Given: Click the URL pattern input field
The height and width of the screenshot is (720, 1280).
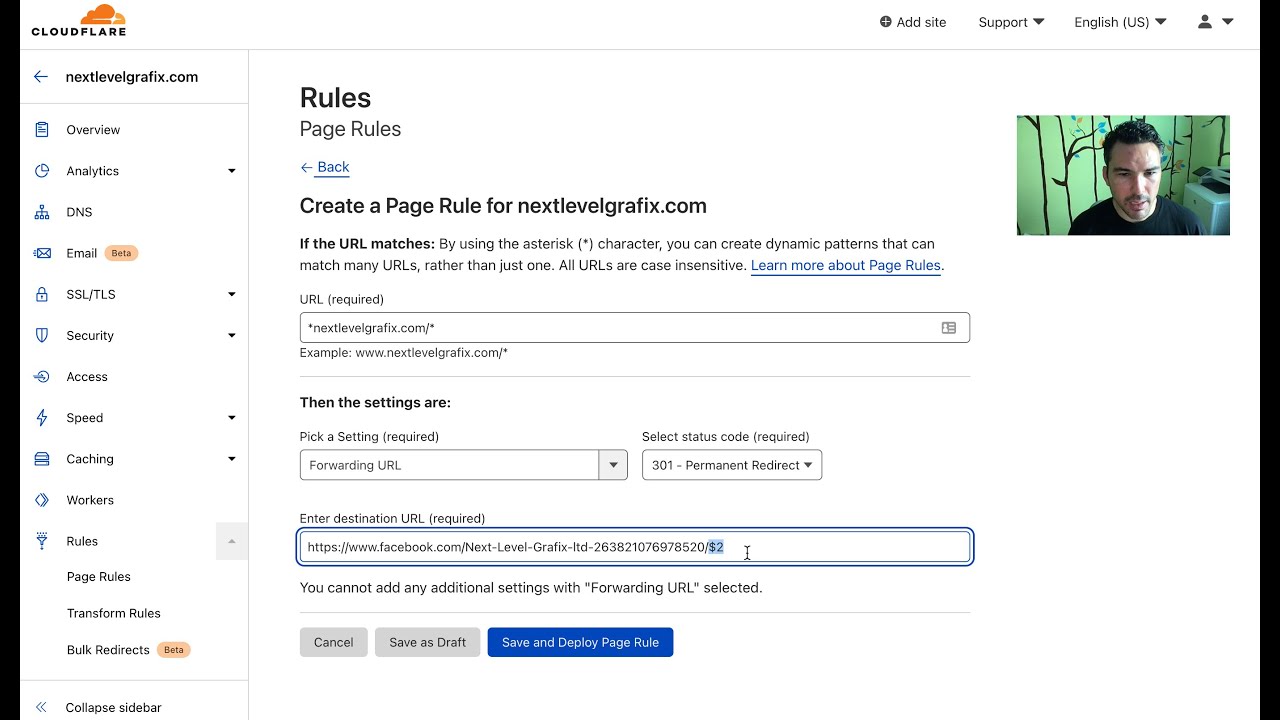Looking at the screenshot, I should pyautogui.click(x=635, y=328).
